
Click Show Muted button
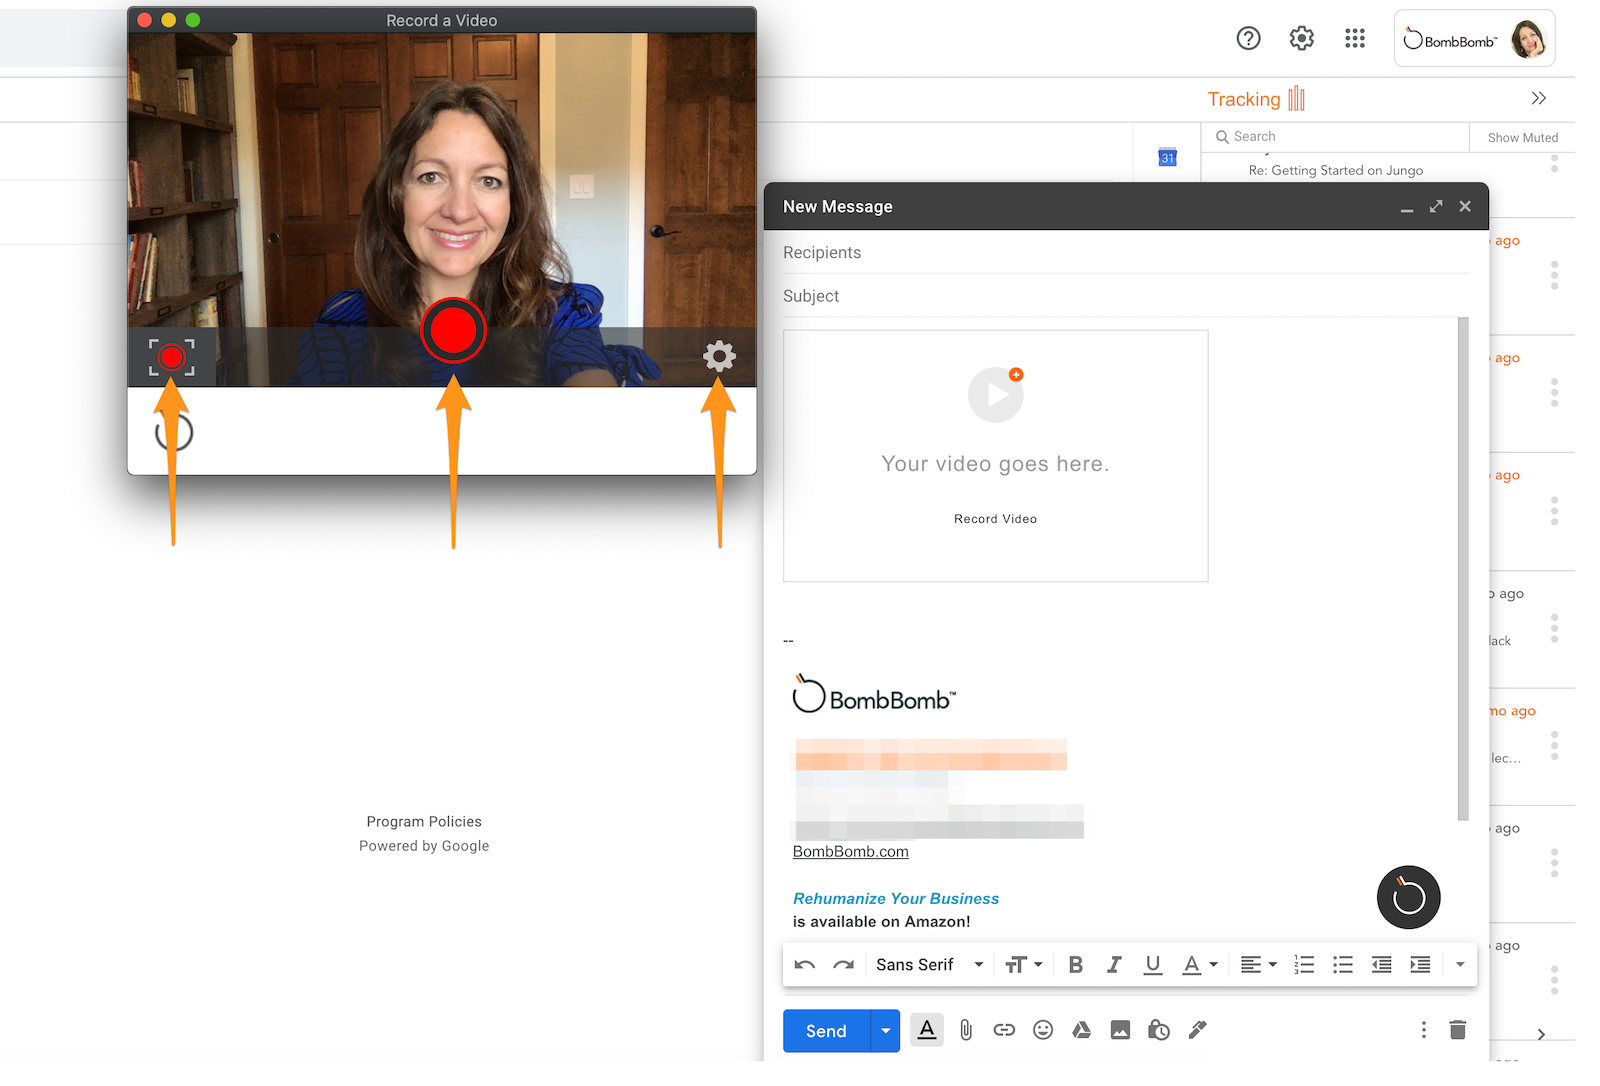point(1522,138)
